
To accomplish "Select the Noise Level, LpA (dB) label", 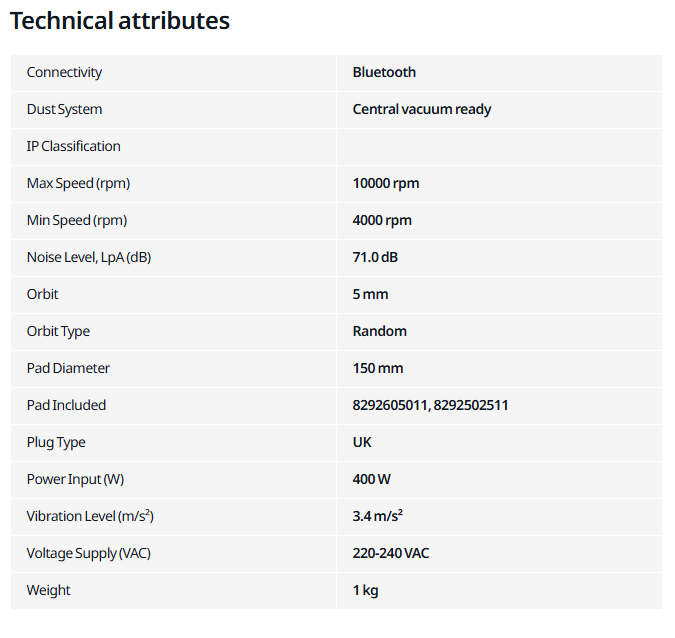I will tap(89, 257).
